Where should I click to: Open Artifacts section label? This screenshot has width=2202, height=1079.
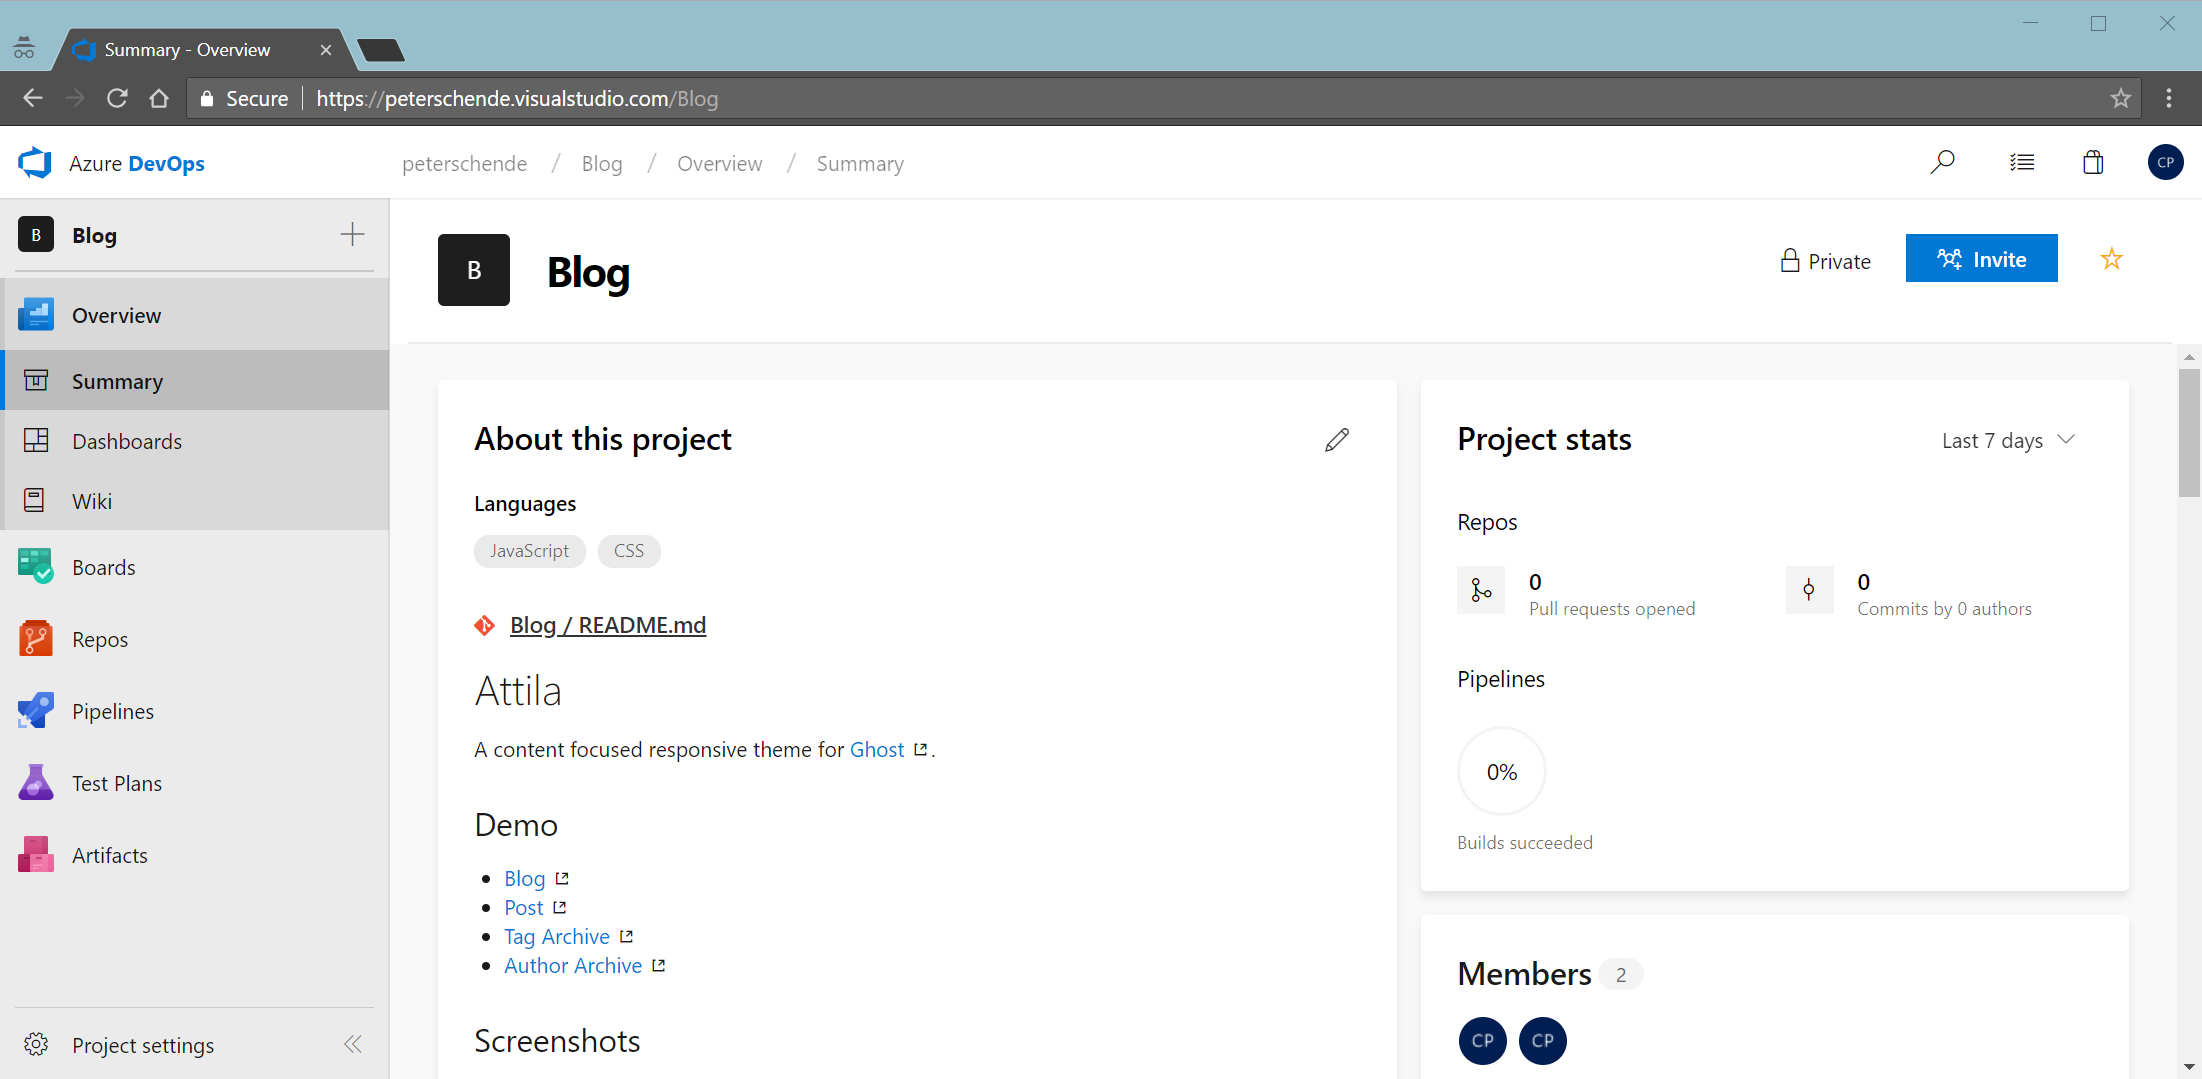(x=110, y=855)
